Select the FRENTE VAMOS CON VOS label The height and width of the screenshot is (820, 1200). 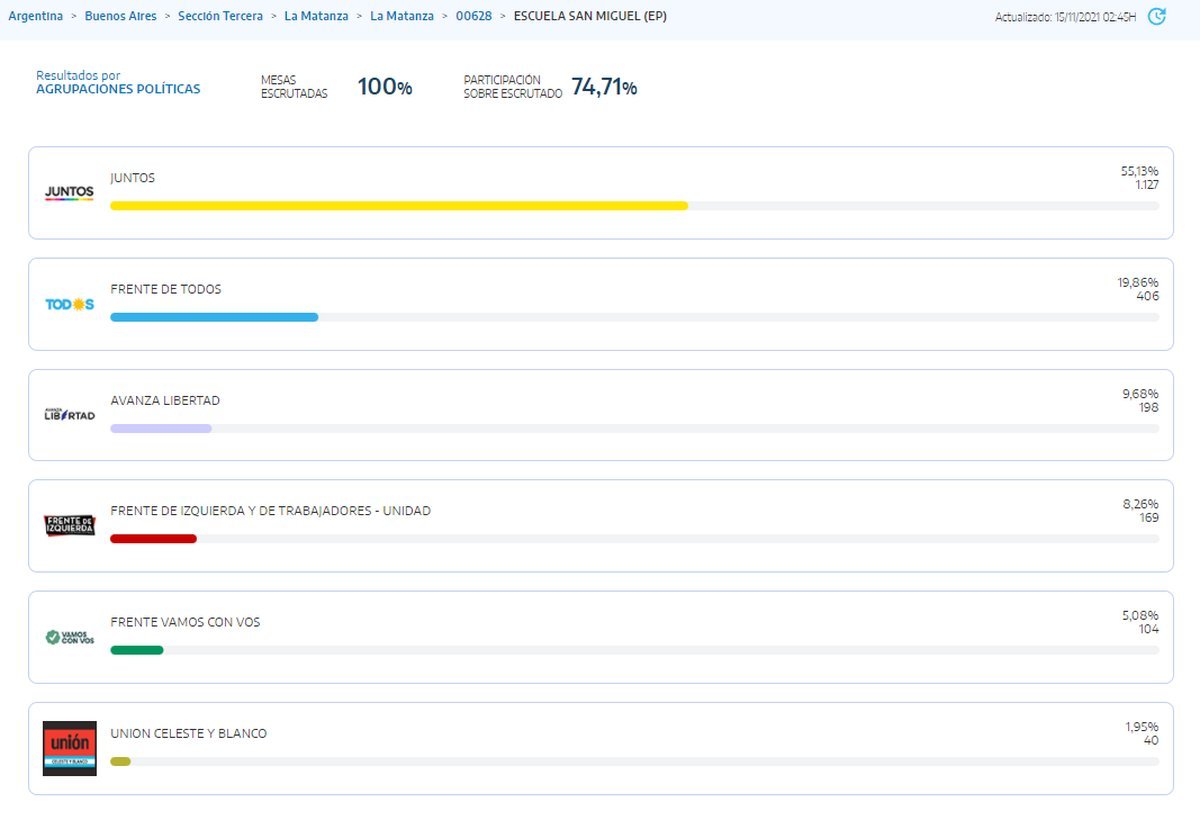click(185, 622)
